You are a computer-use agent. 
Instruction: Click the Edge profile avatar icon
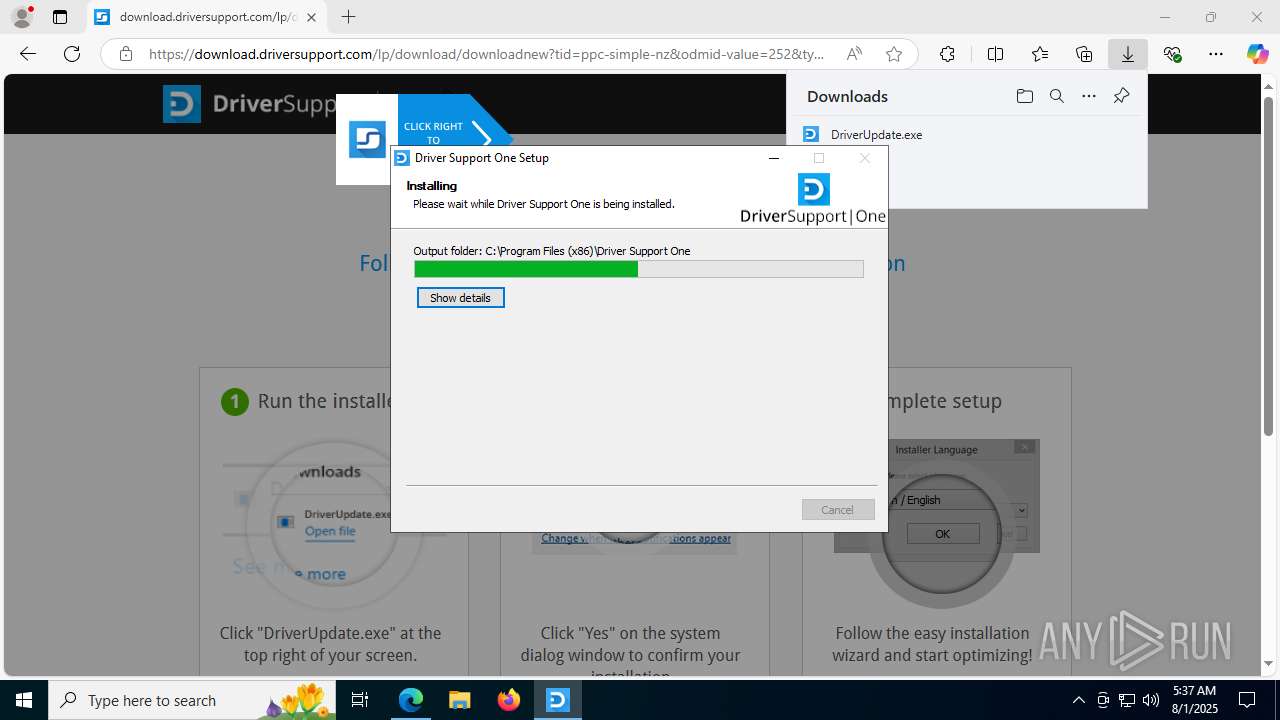[22, 17]
